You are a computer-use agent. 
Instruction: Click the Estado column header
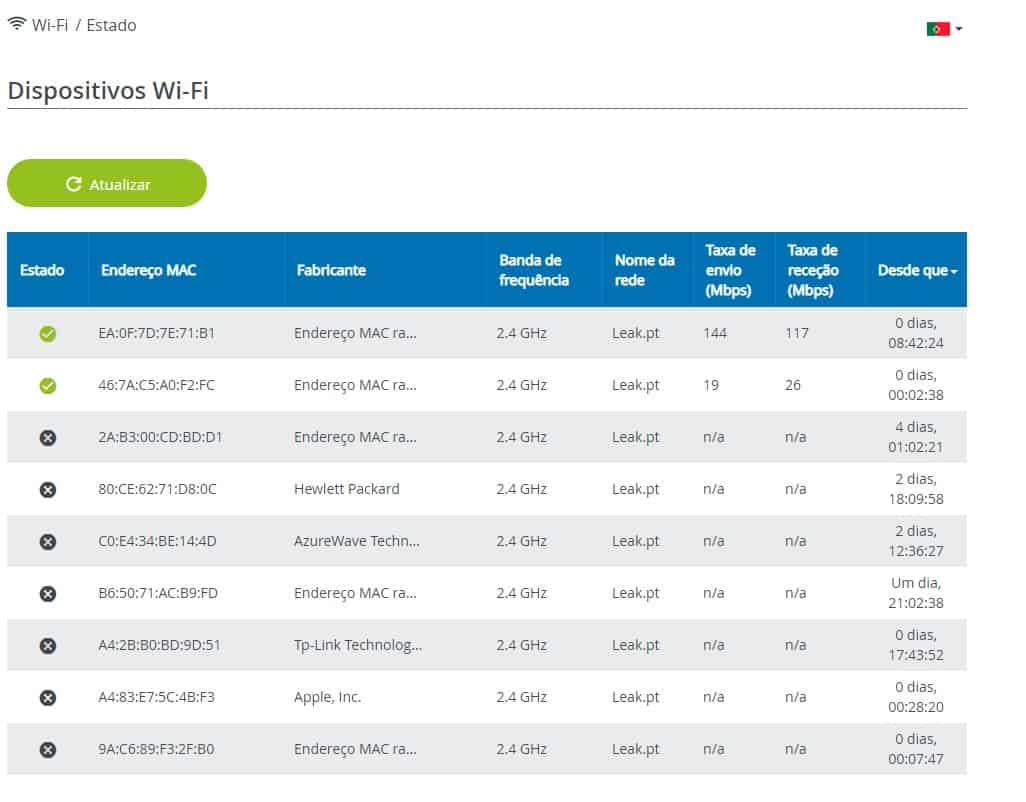[x=42, y=271]
